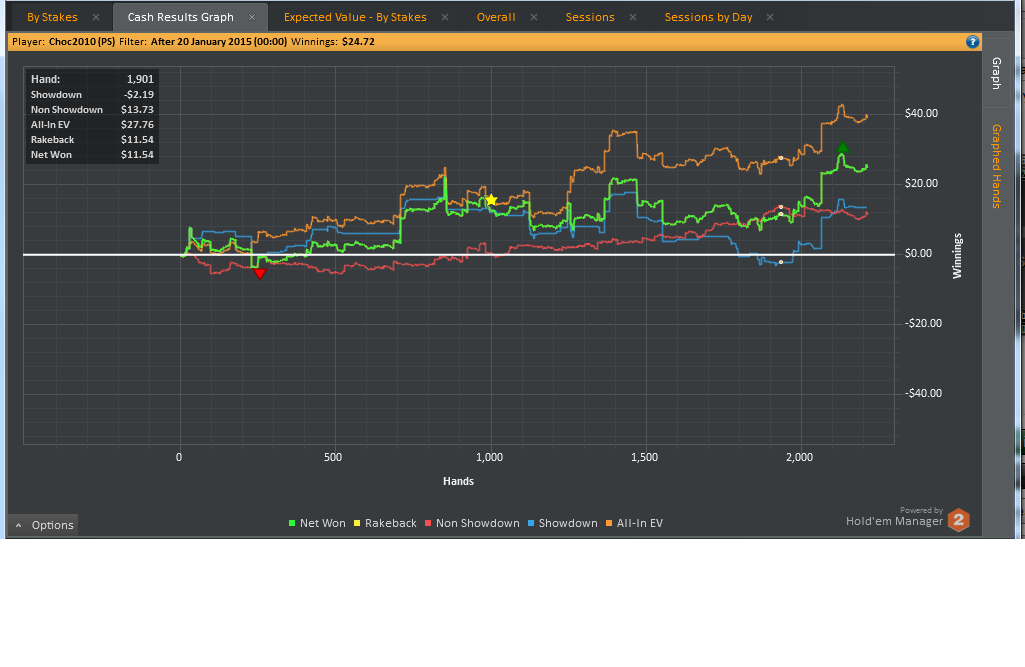Open the Graphed Hands side tab
1025x667 pixels.
click(x=996, y=166)
